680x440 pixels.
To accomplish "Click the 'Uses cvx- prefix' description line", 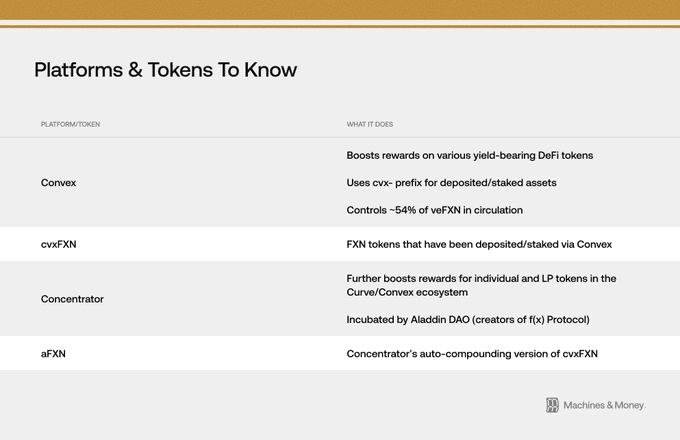I will pyautogui.click(x=451, y=183).
